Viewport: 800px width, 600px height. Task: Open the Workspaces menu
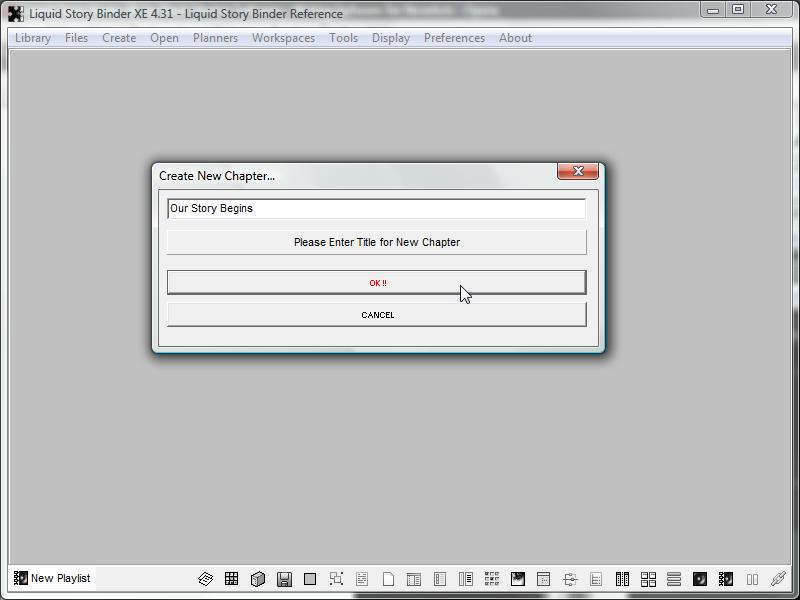tap(283, 38)
